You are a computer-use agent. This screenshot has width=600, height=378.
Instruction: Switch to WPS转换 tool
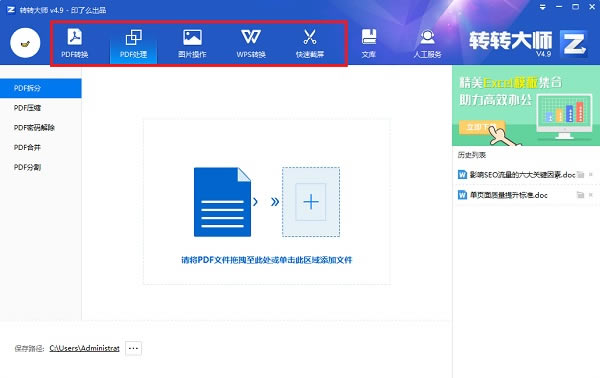coord(251,44)
